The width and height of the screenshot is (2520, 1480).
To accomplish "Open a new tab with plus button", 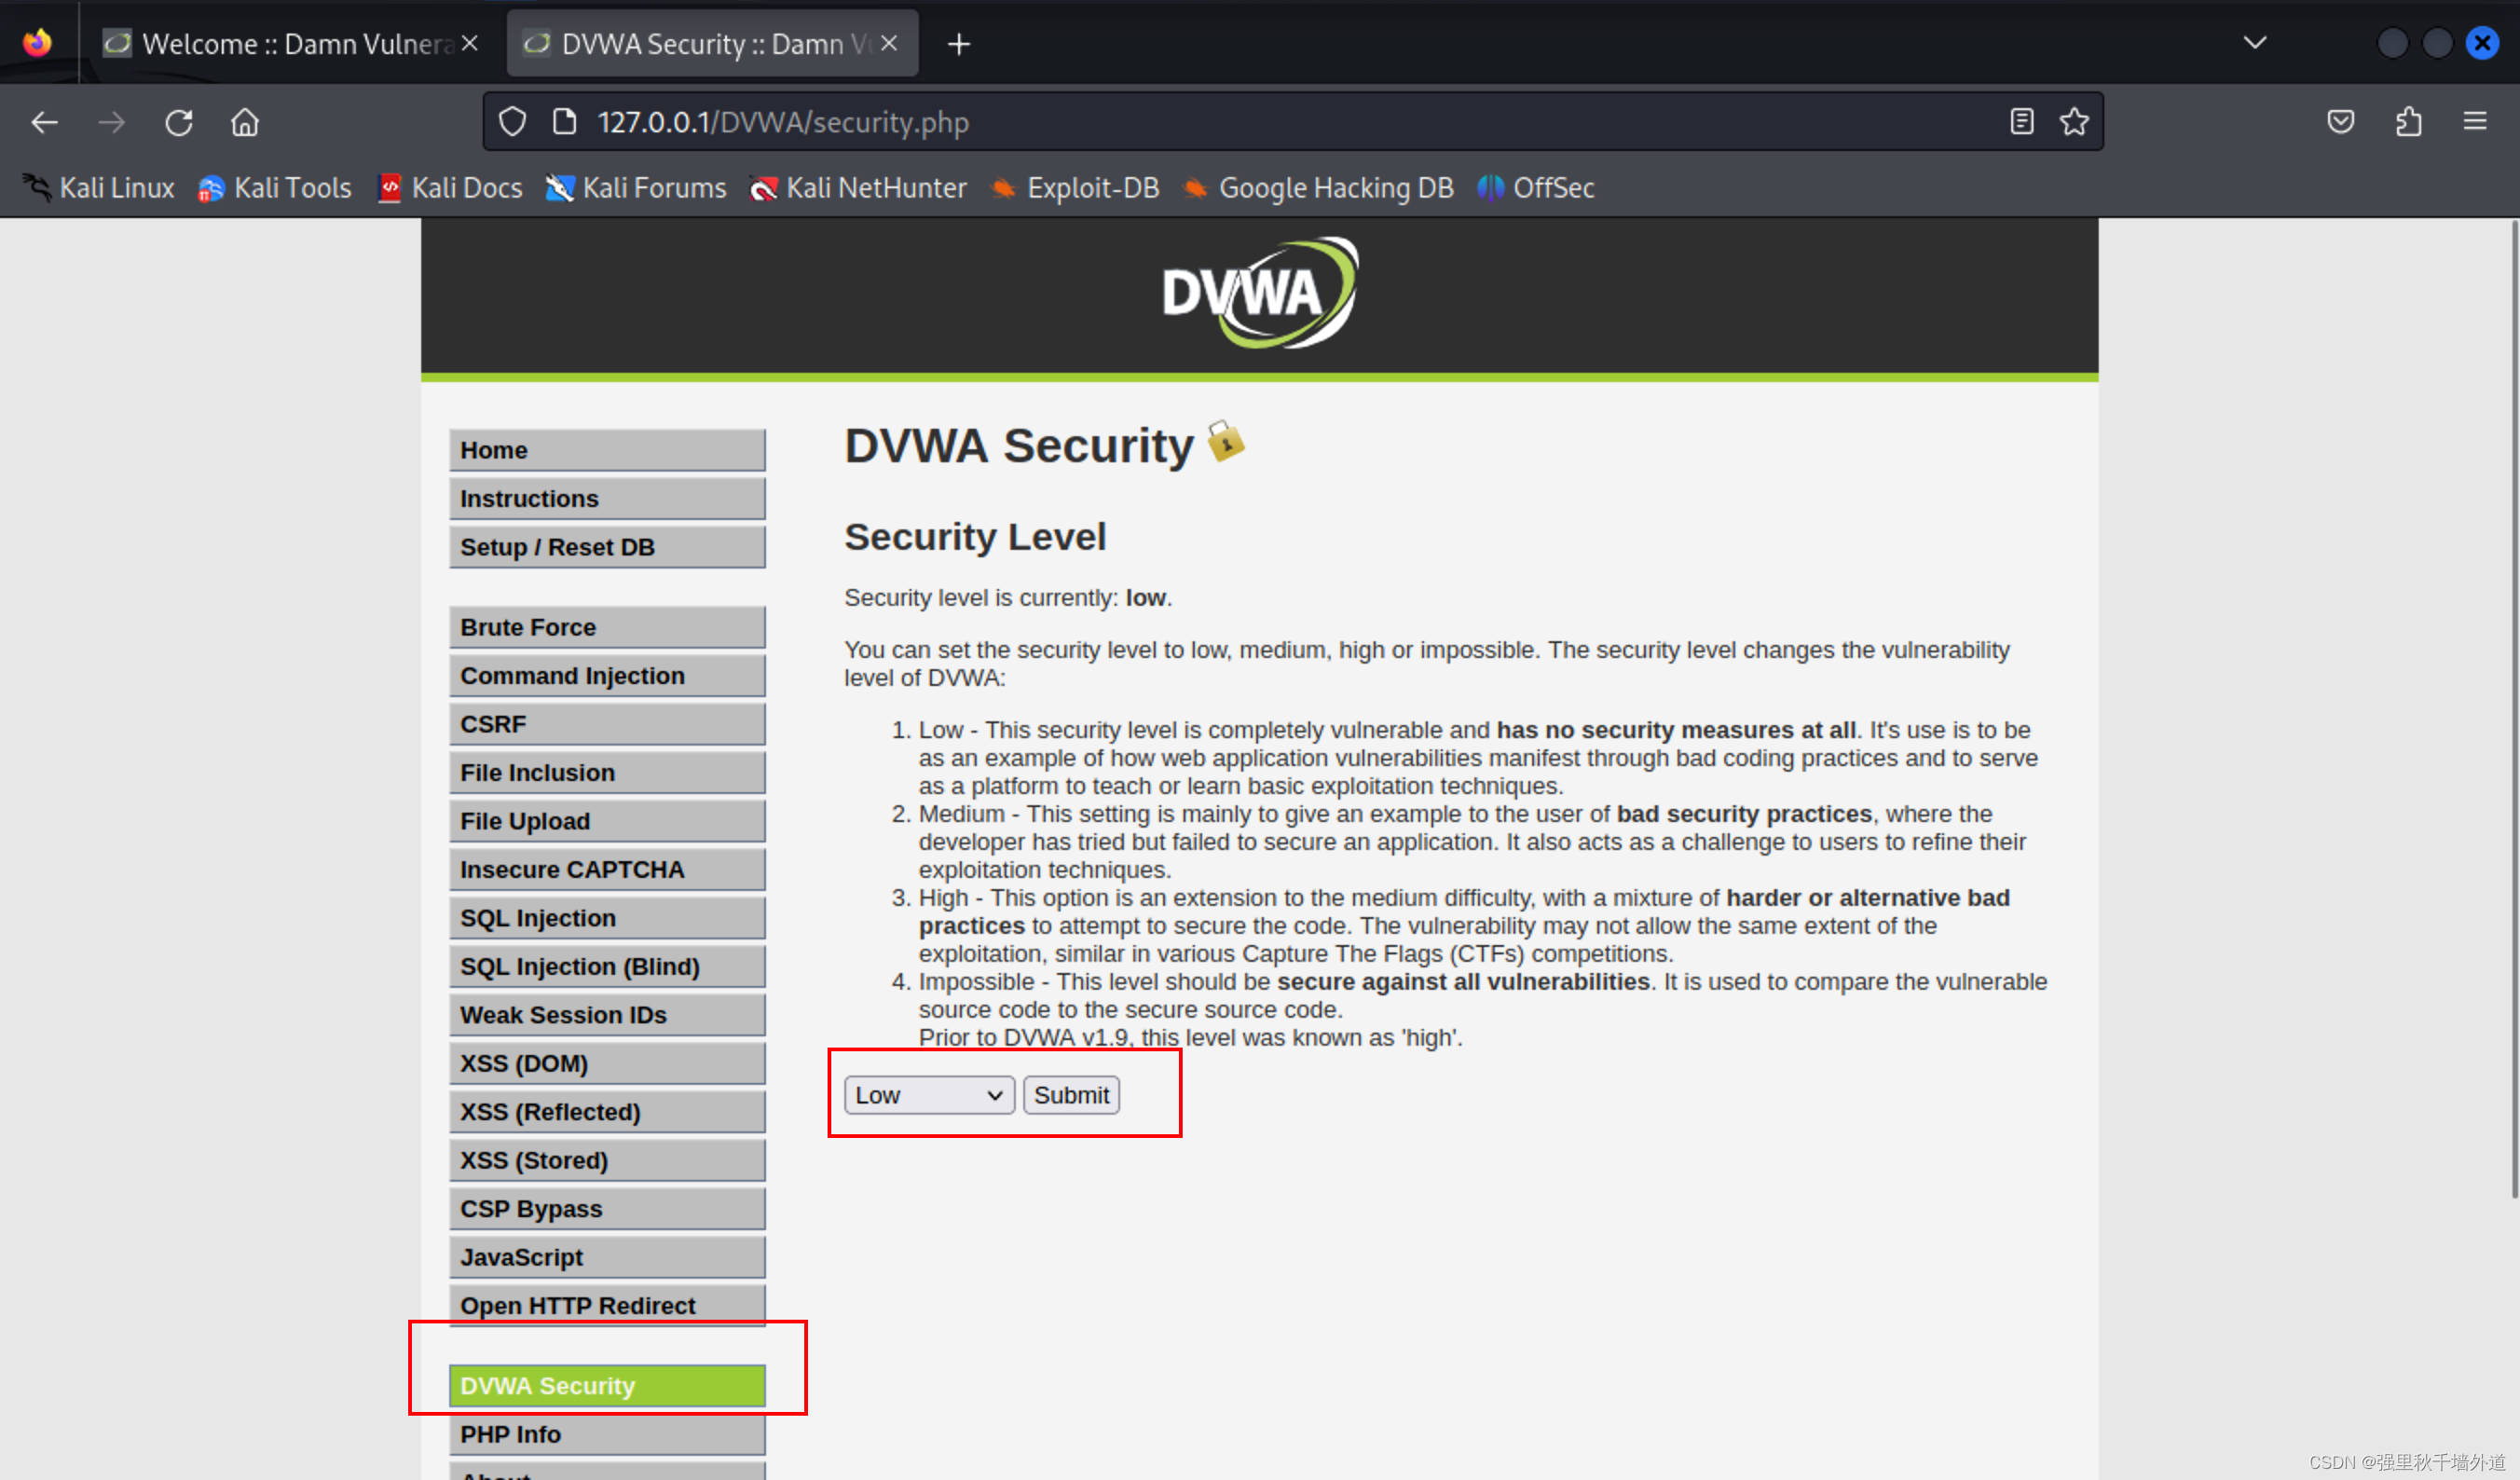I will [x=958, y=44].
